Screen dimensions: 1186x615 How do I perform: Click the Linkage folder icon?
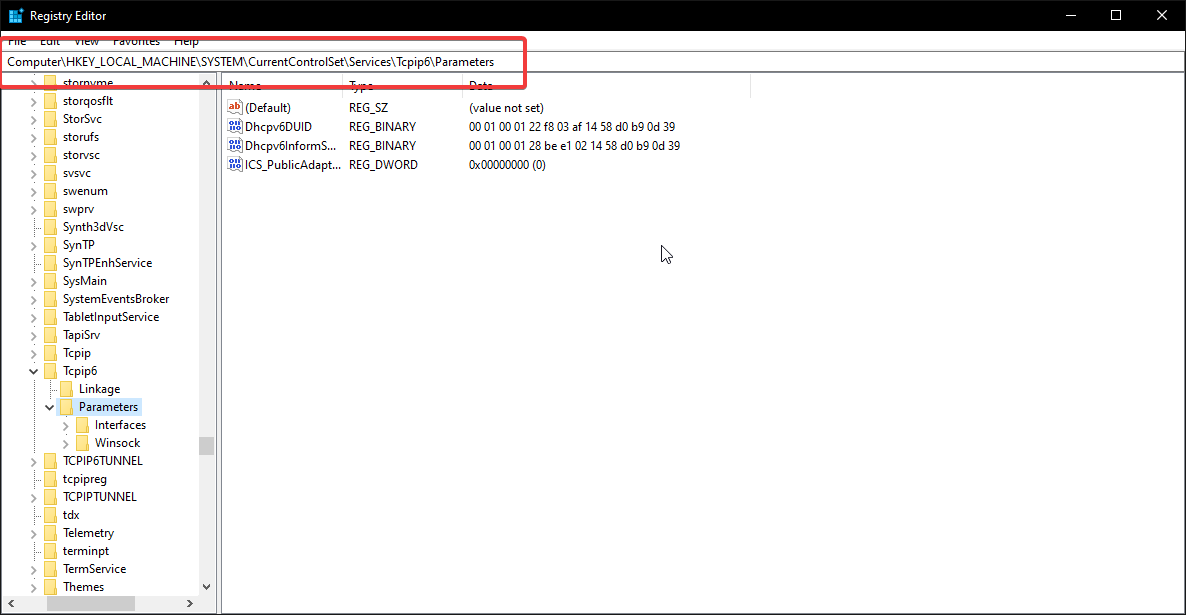[67, 389]
